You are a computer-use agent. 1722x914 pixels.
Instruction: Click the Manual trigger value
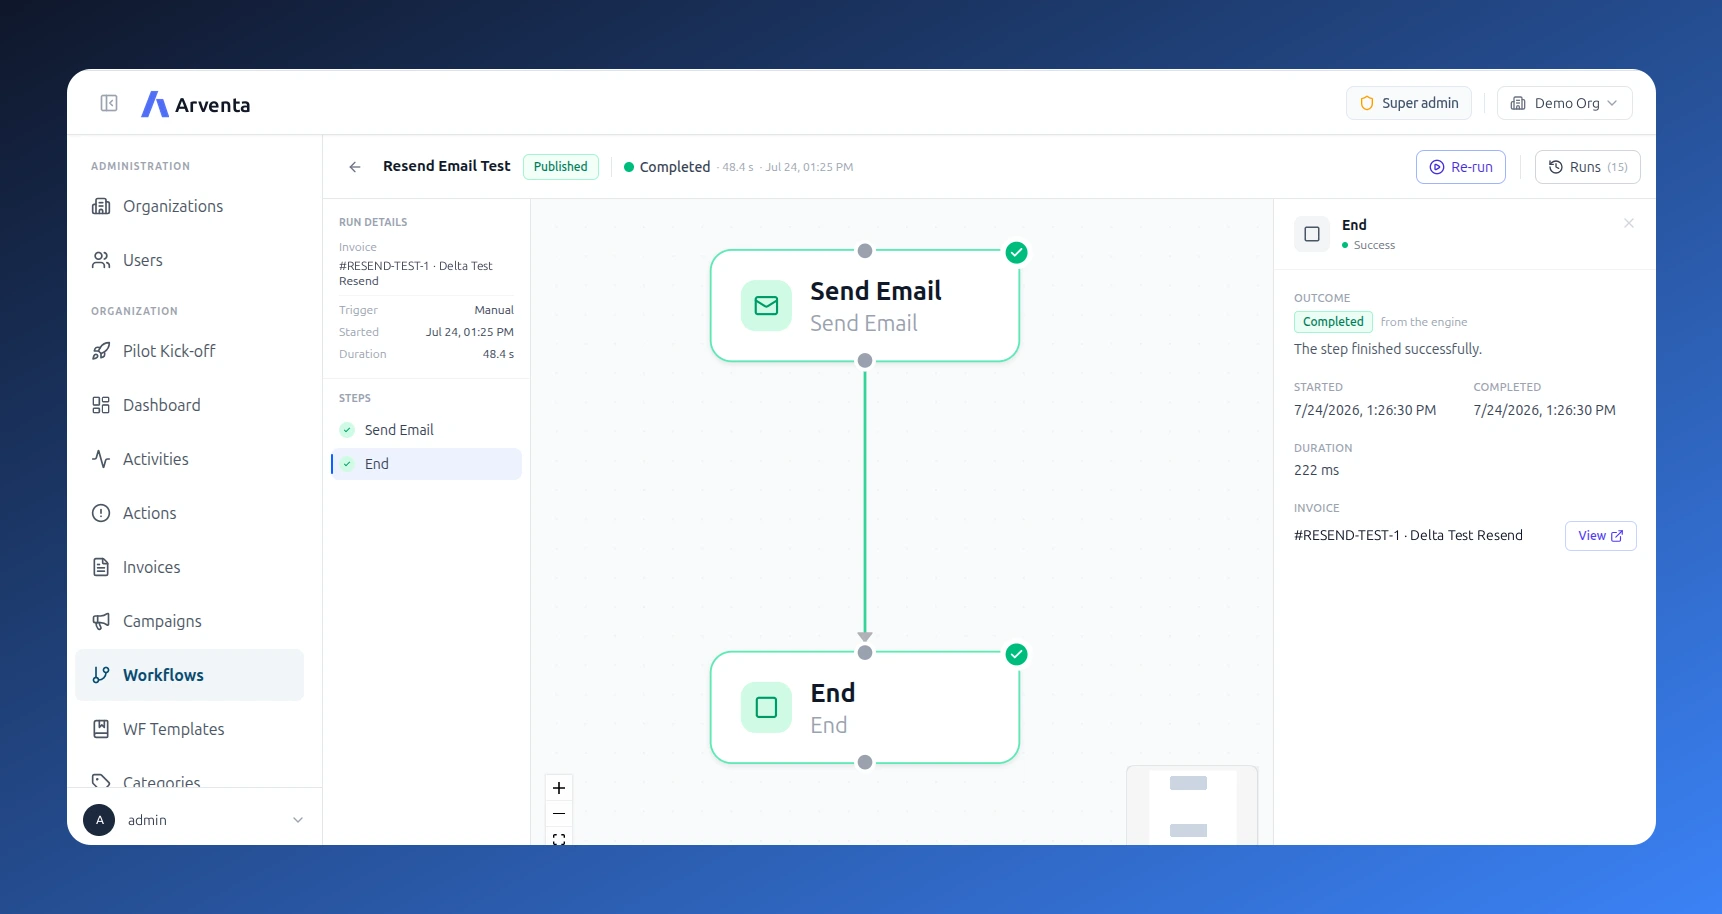pos(494,310)
